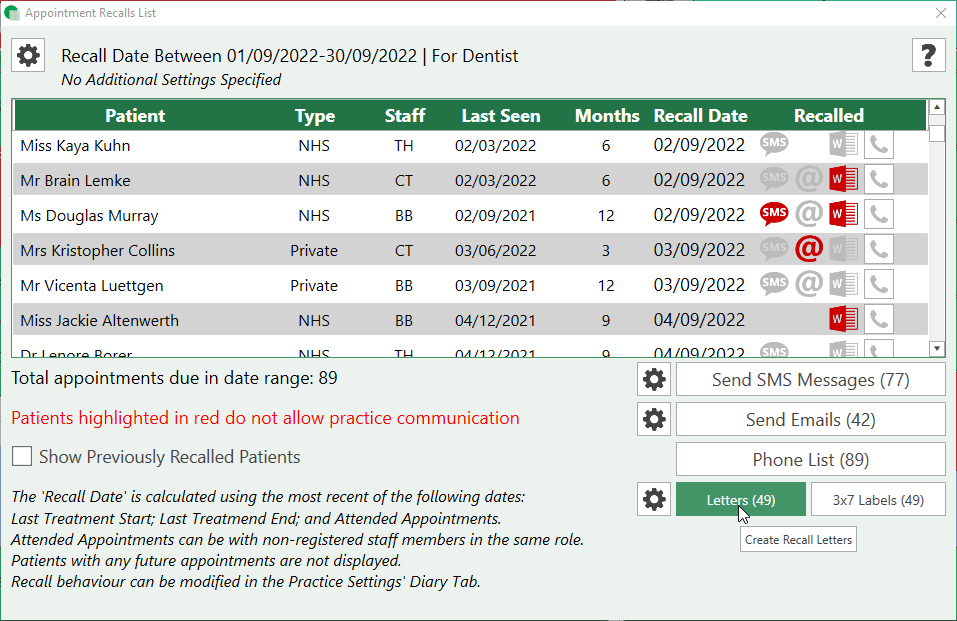Click phone icon for Miss Kaya Kuhn
The image size is (957, 621).
pos(879,145)
